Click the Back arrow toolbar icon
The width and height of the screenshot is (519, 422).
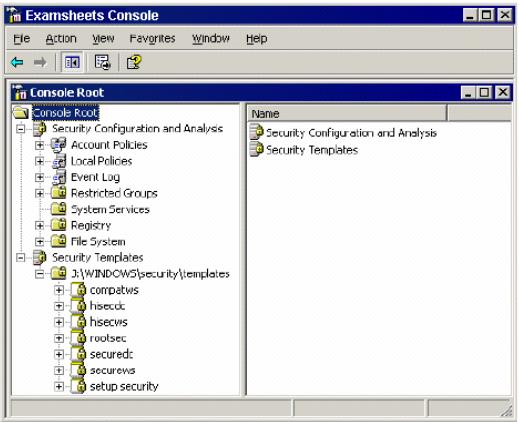[x=17, y=62]
